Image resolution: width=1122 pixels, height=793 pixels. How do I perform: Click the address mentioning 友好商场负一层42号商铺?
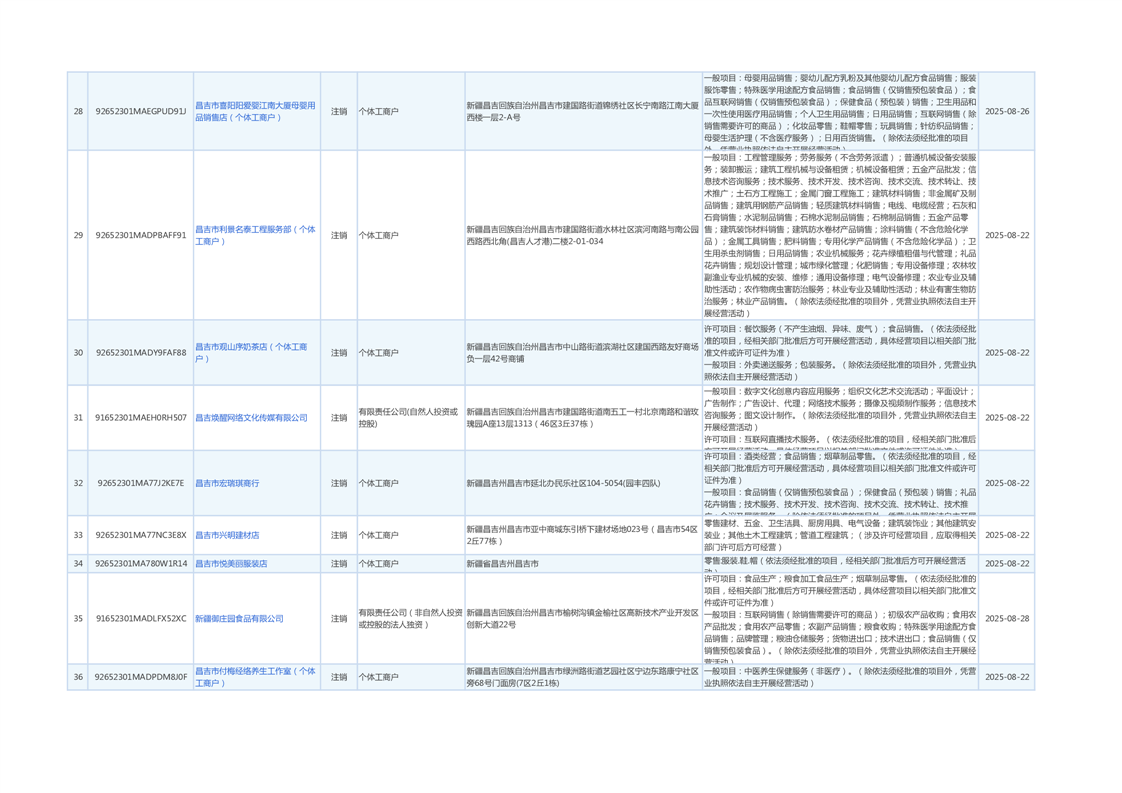(x=582, y=352)
